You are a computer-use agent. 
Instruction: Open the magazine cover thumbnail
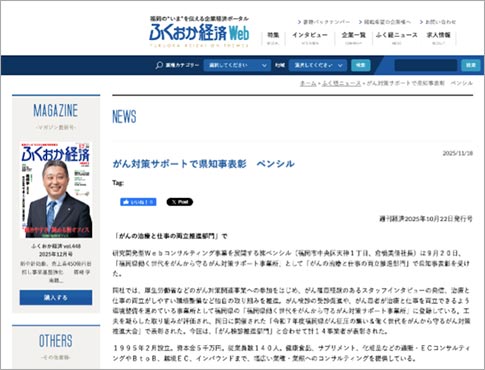pyautogui.click(x=56, y=190)
